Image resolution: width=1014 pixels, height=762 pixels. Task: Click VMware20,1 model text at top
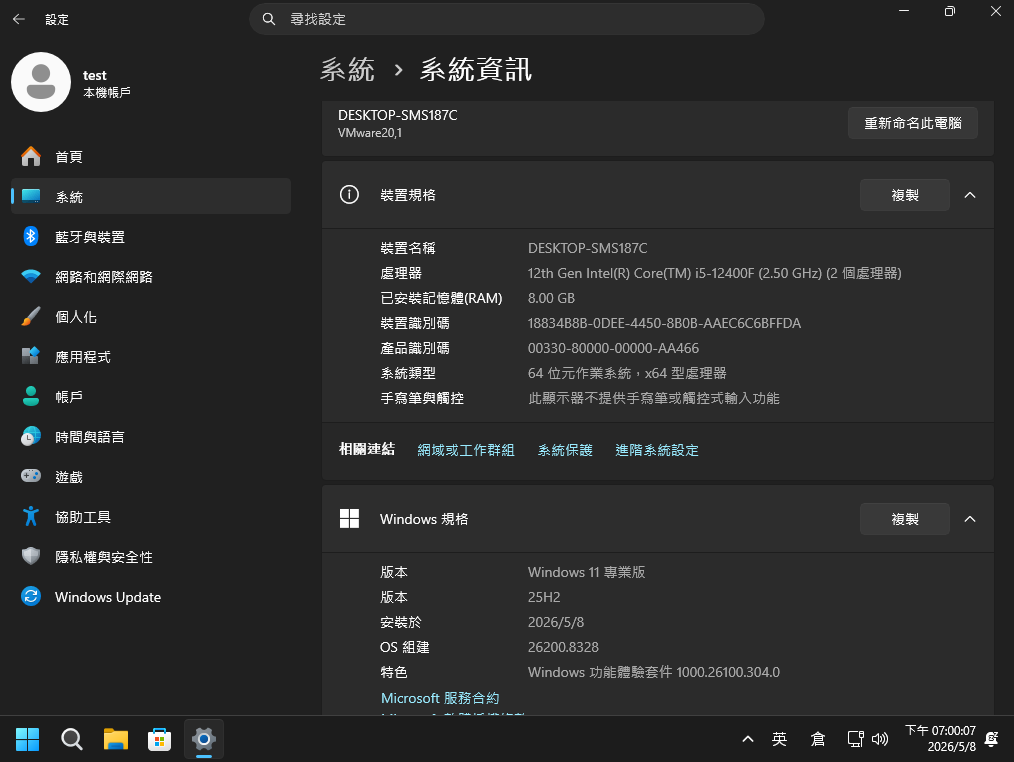point(370,133)
